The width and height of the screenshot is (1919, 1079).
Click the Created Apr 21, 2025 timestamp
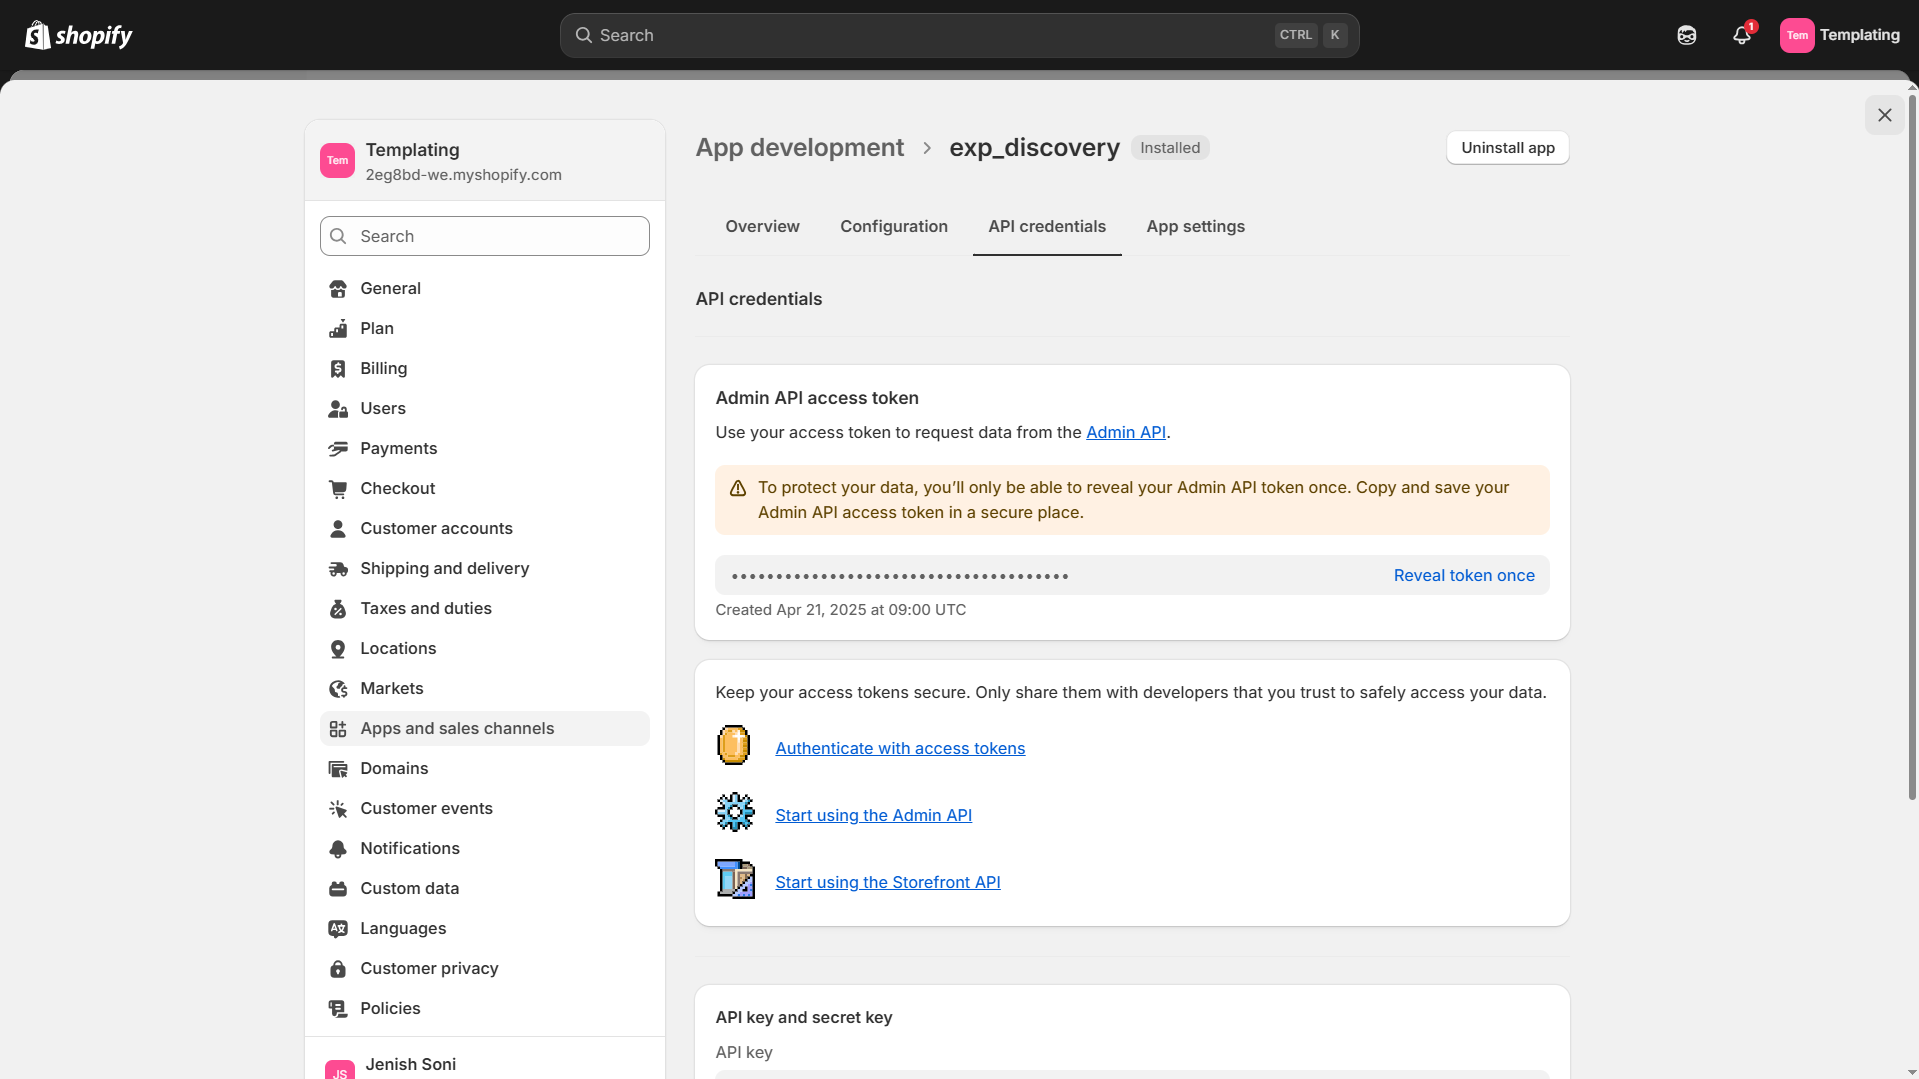pos(840,610)
